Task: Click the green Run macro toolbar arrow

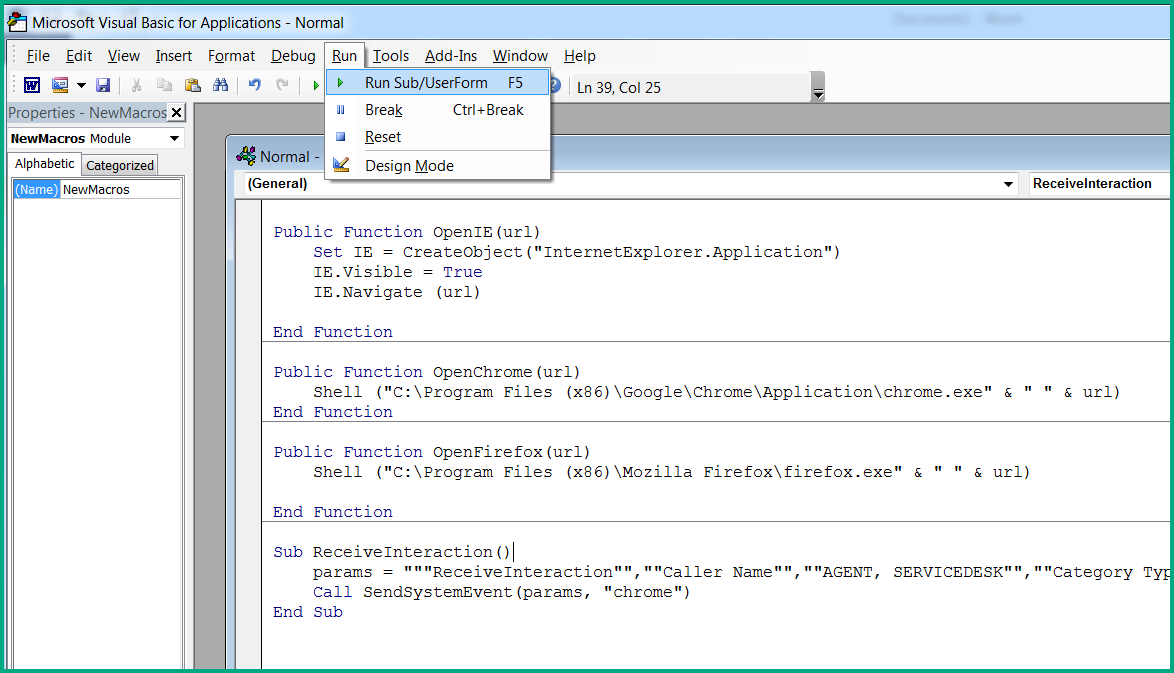Action: (315, 86)
